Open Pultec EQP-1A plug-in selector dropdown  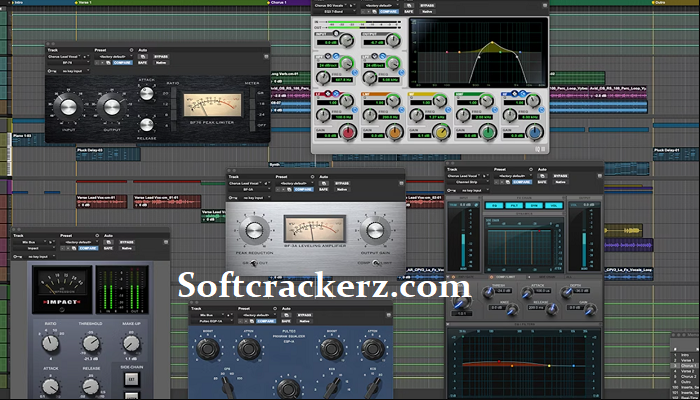click(x=212, y=321)
